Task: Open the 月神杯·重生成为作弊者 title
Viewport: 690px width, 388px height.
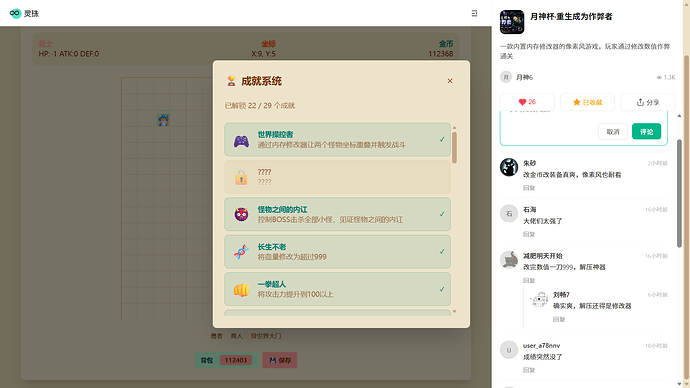Action: tap(571, 17)
